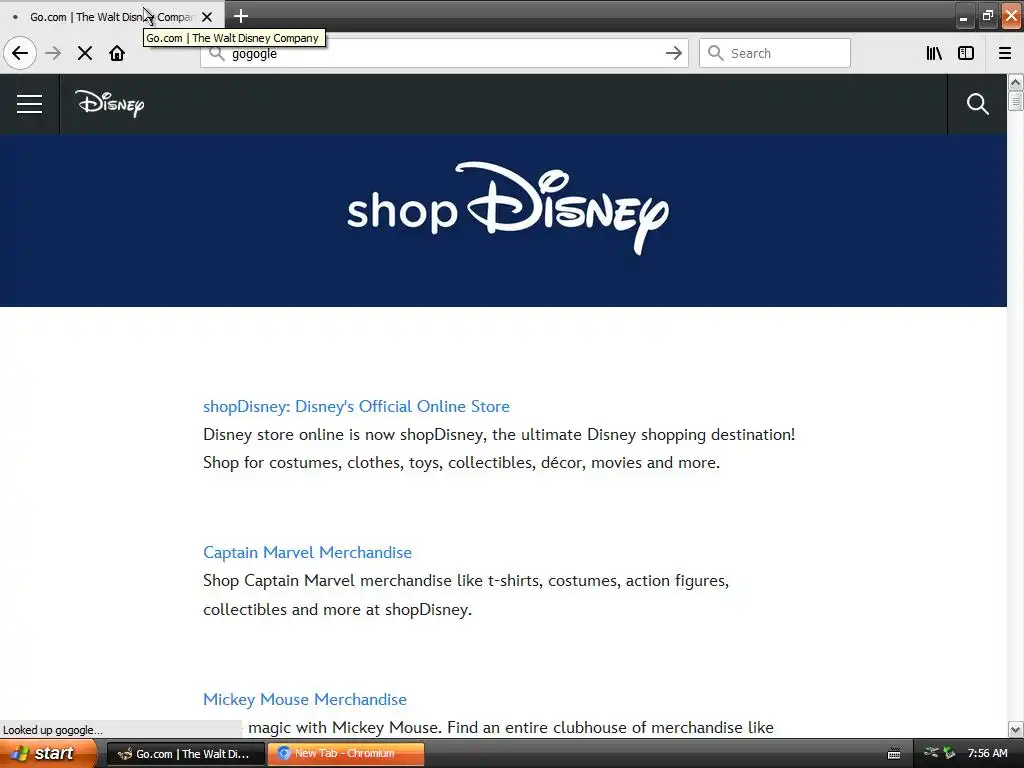Open shopDisney: Disney's Official Online Store link
The height and width of the screenshot is (768, 1024).
coord(356,406)
